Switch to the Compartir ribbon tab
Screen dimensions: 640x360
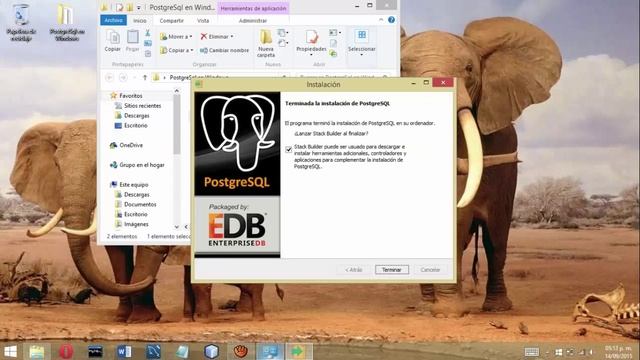[171, 20]
